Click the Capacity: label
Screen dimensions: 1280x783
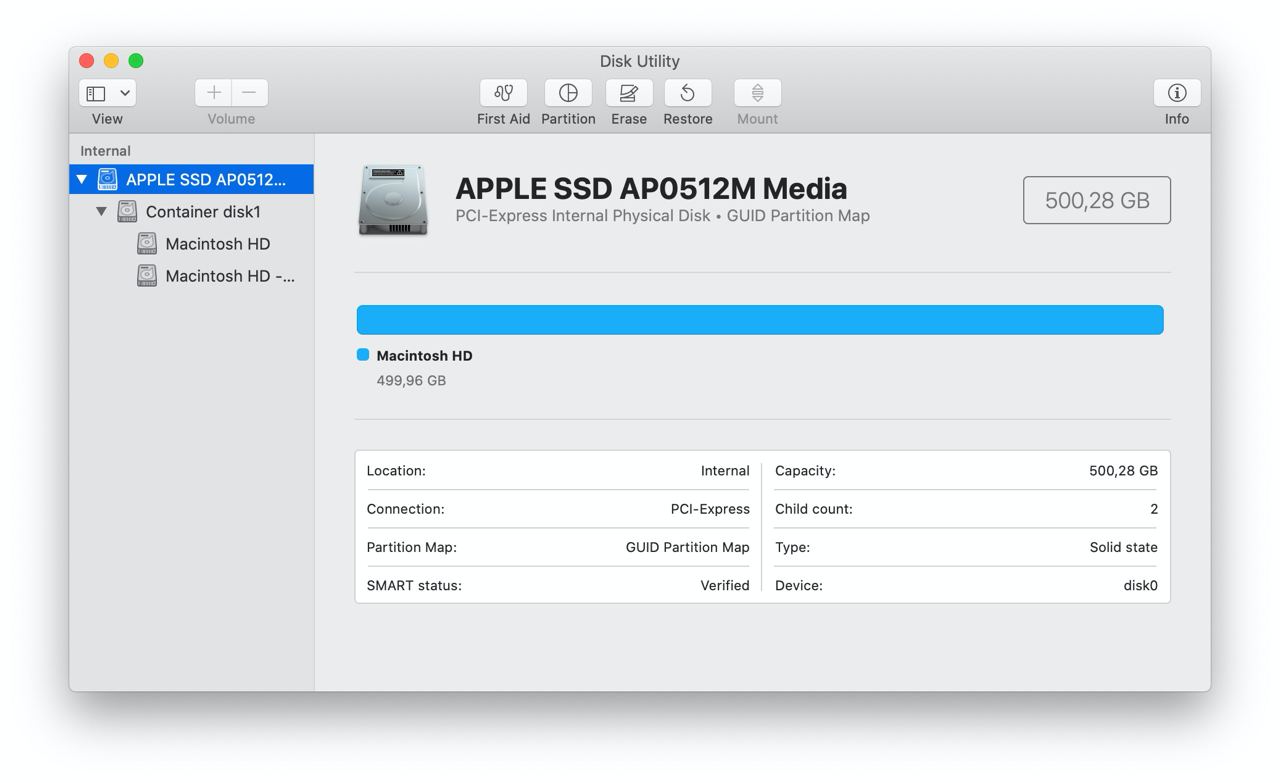point(805,471)
